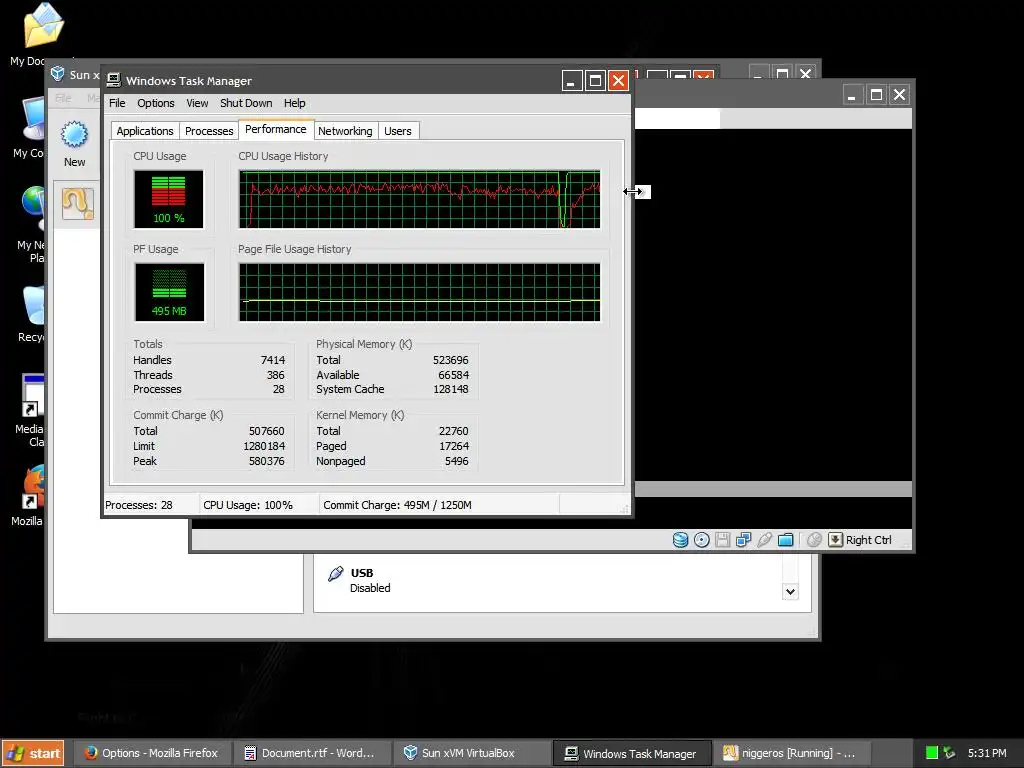The height and width of the screenshot is (768, 1024).
Task: Click the status bar Commit Charge: 495M / 1250M
Action: coord(397,505)
